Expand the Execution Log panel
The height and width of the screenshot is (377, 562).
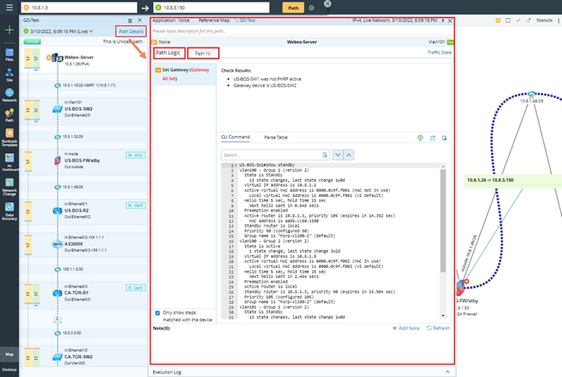click(447, 372)
